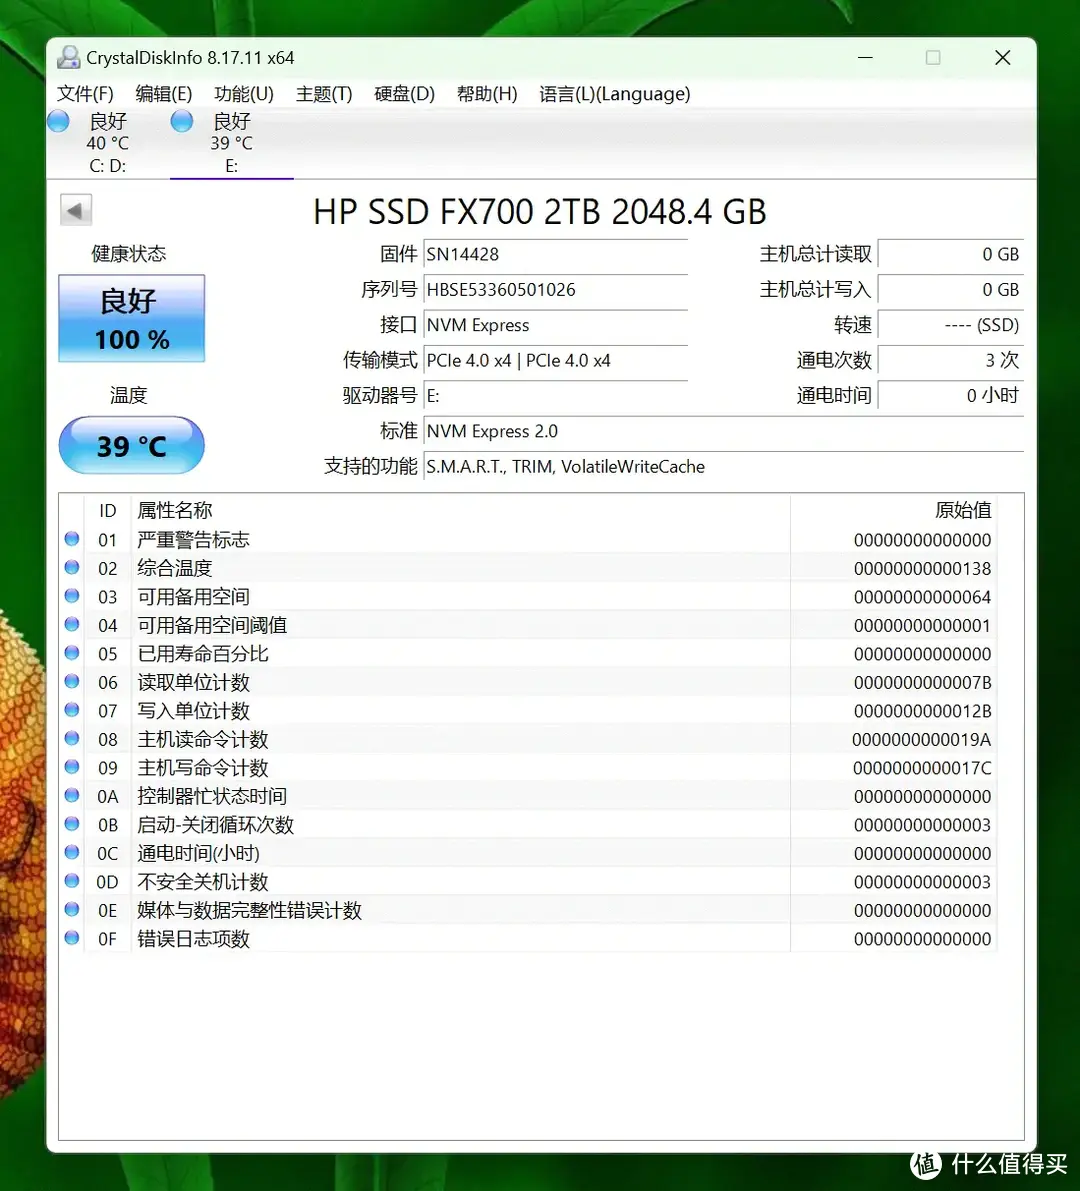Click raw value 00000000000064

pyautogui.click(x=922, y=597)
